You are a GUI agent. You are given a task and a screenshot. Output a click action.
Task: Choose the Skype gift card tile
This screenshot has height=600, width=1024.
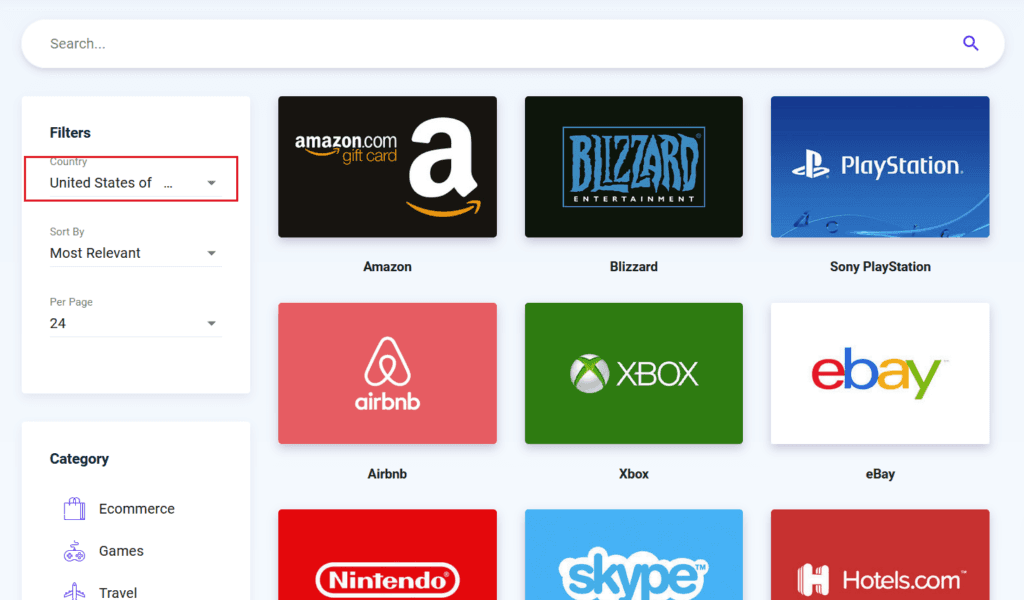[x=633, y=555]
